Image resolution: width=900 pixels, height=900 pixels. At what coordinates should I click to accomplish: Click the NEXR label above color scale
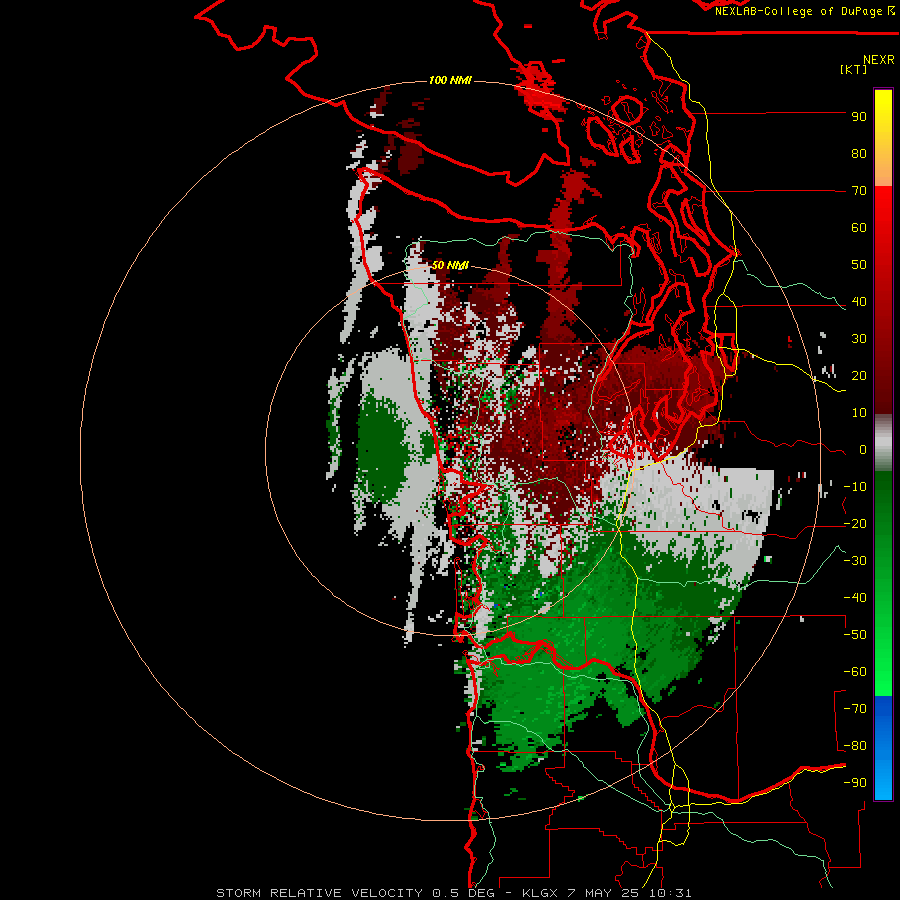[879, 60]
